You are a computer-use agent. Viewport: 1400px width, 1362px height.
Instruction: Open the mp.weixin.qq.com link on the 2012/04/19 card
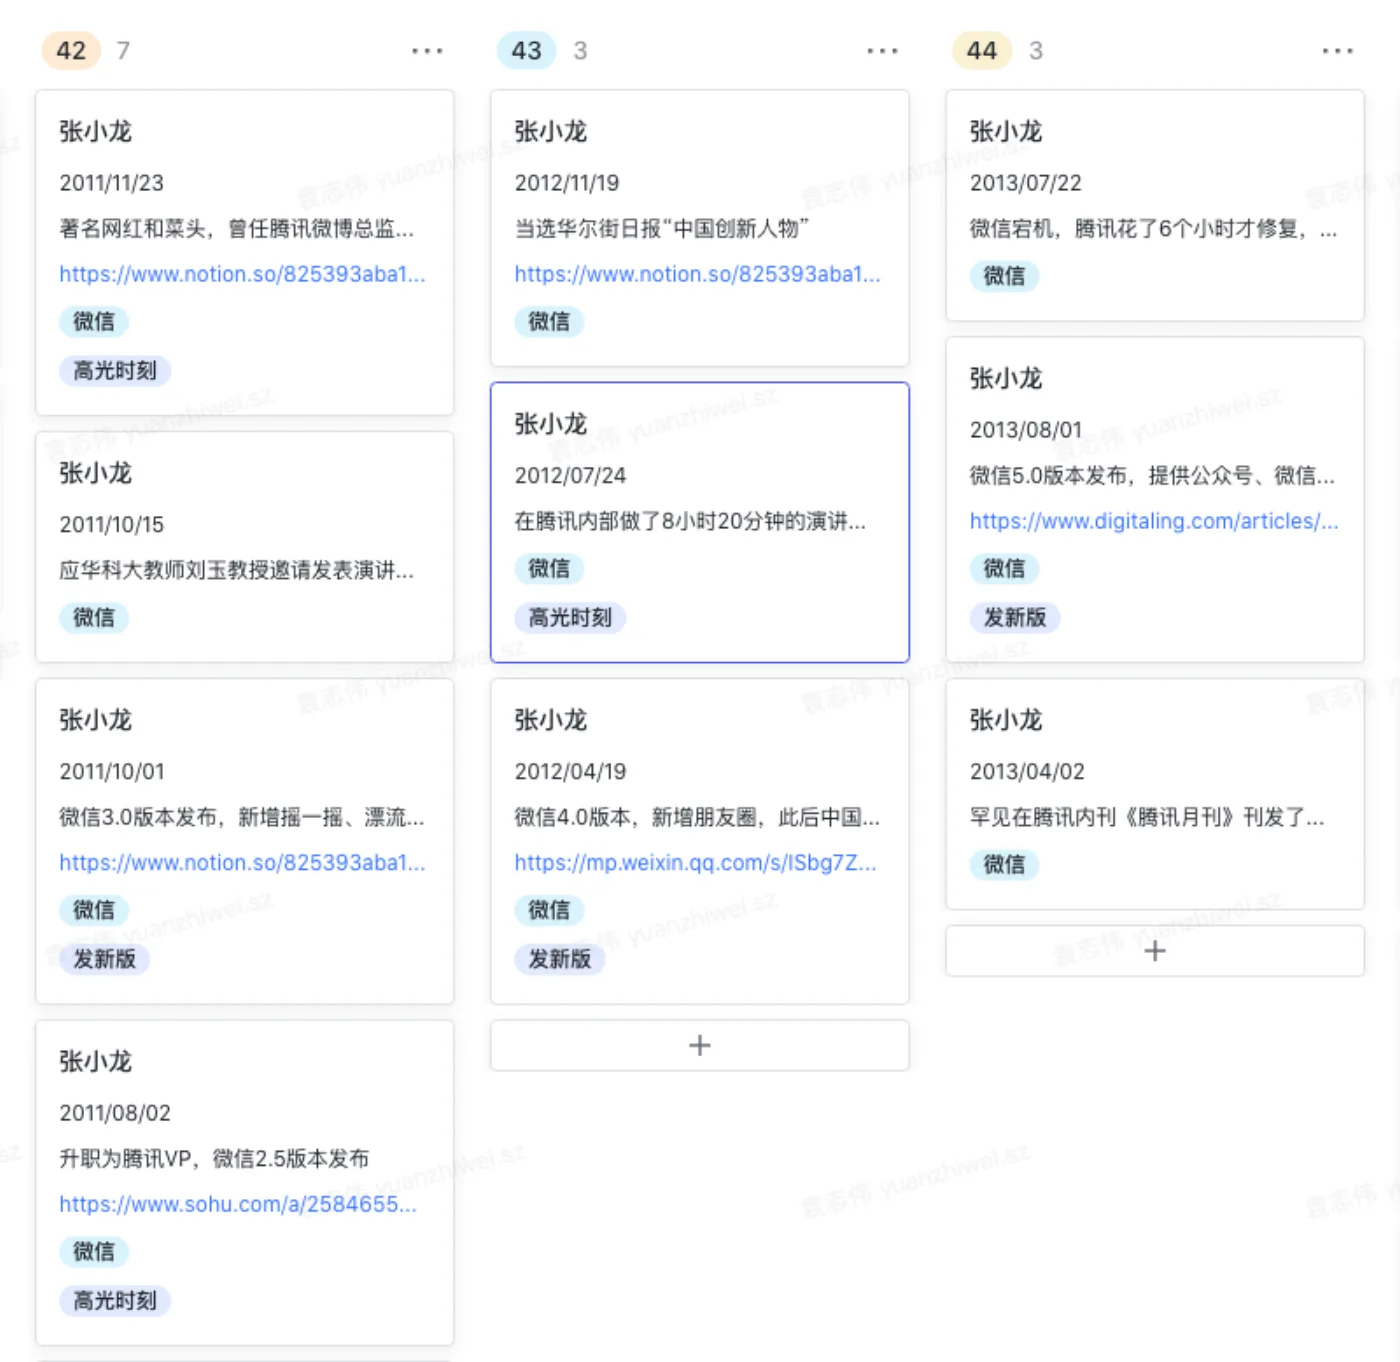696,863
